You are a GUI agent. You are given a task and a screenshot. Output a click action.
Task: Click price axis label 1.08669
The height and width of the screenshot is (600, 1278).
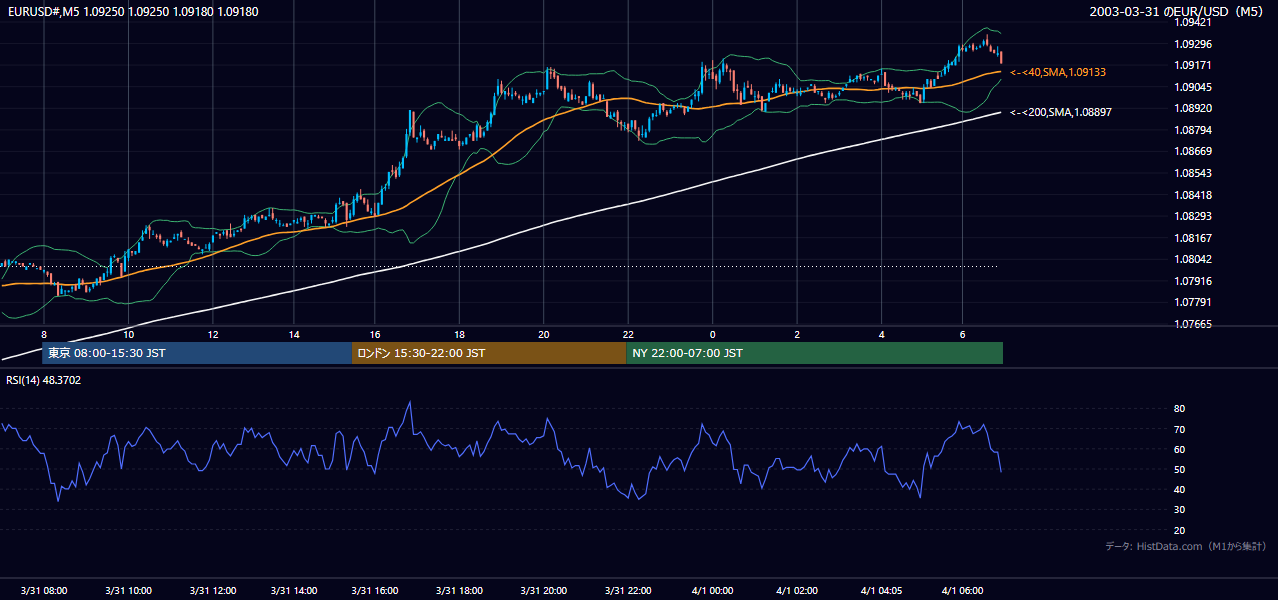point(1193,152)
